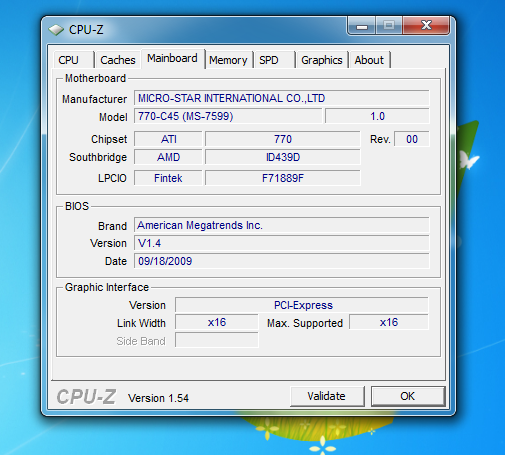The width and height of the screenshot is (505, 455).
Task: Close the CPU-Z window
Action: tap(426, 26)
